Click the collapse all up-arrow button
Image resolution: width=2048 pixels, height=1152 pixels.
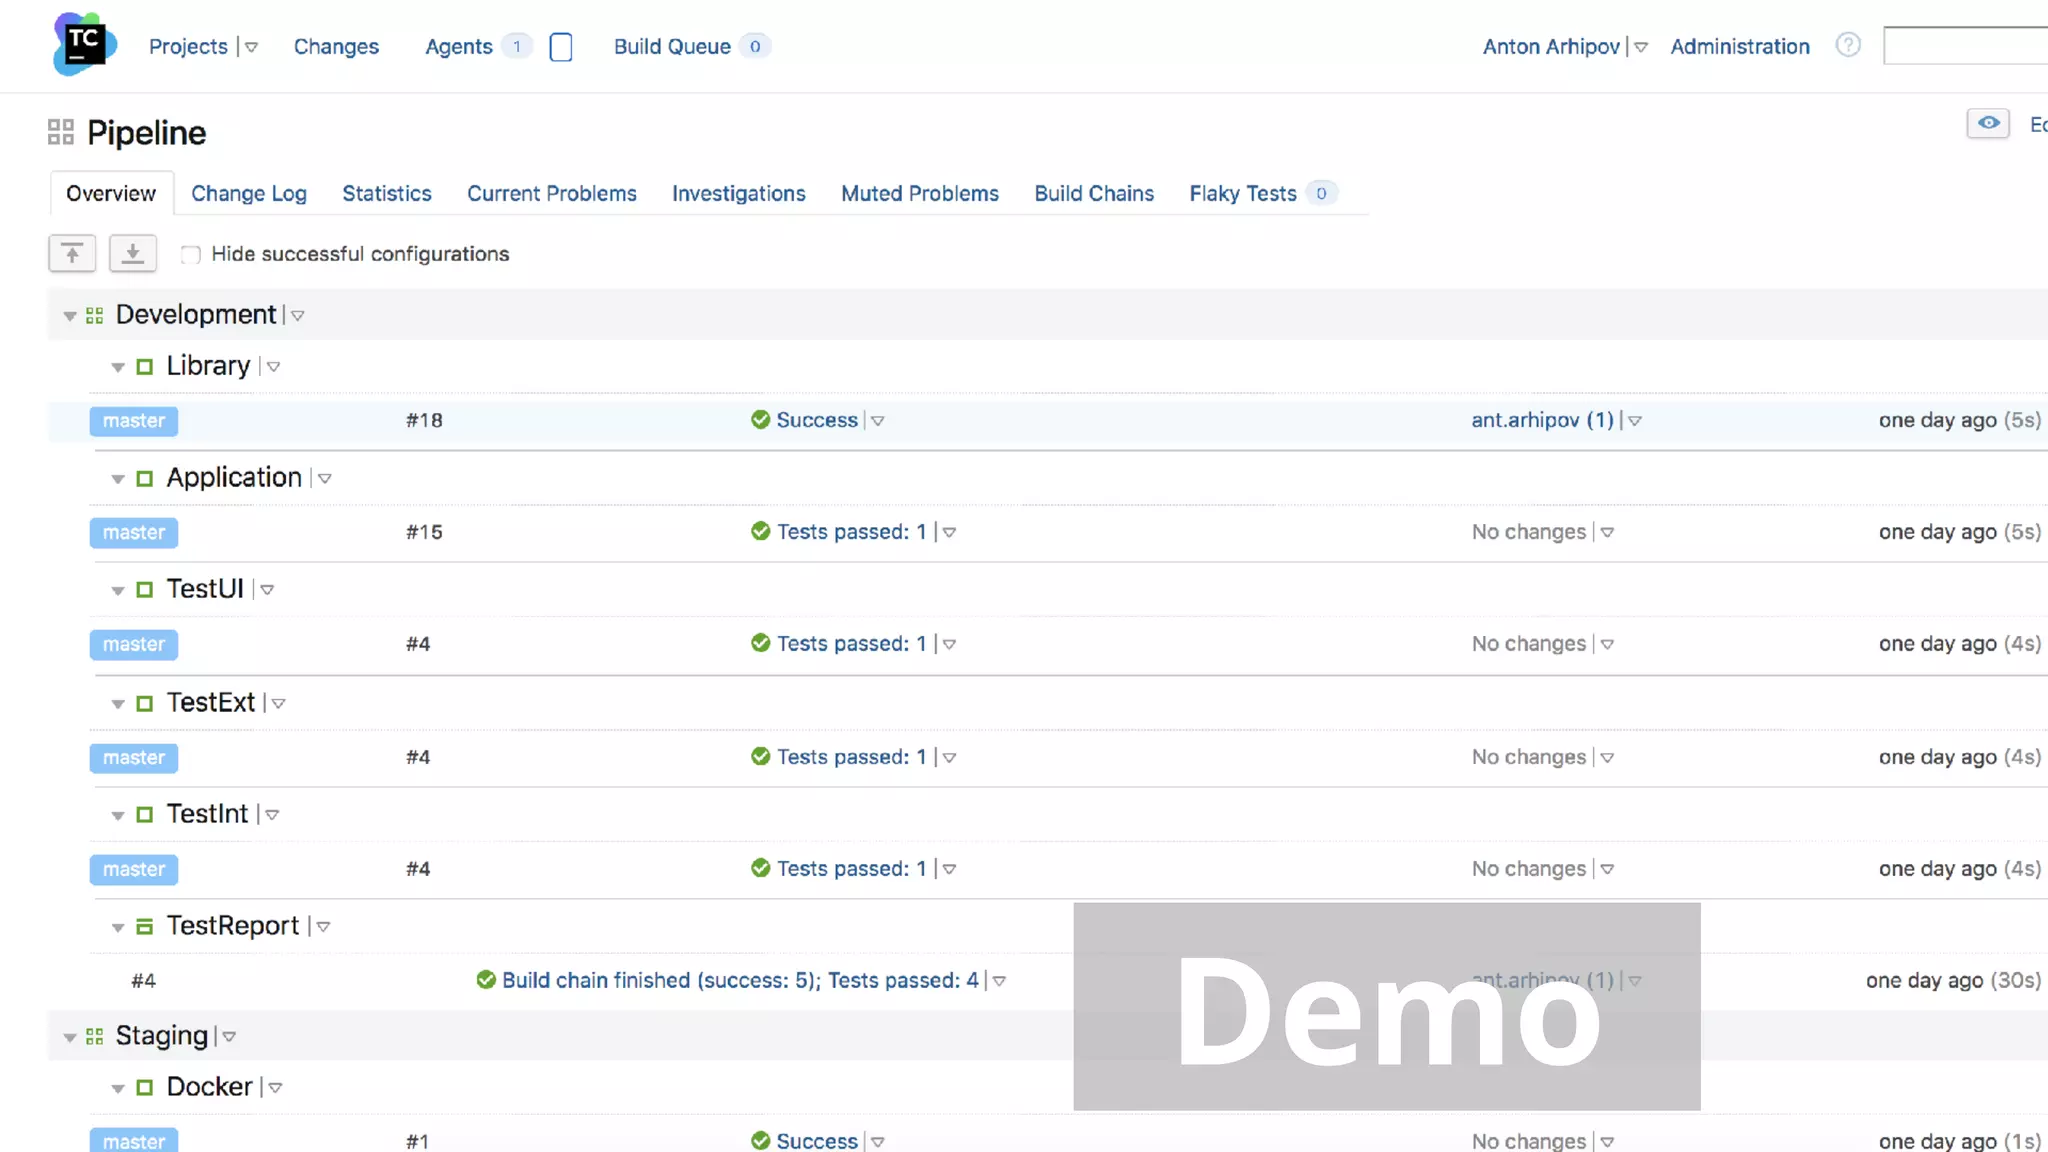coord(72,254)
